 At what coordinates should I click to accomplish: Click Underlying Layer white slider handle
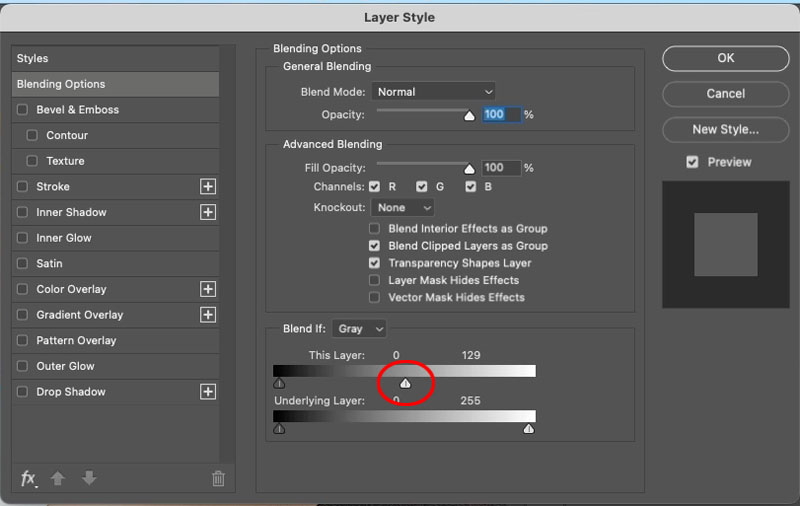point(529,428)
